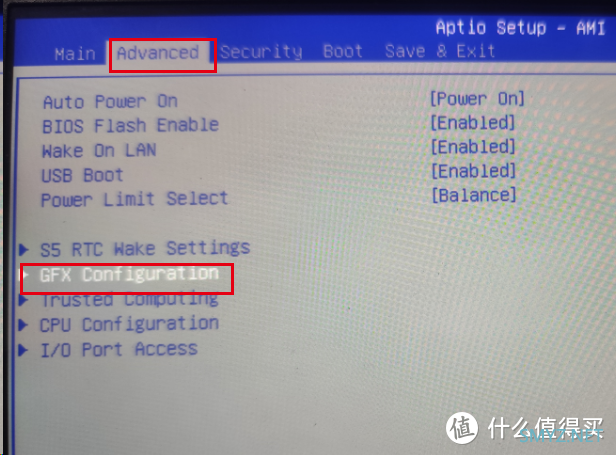Screen dimensions: 616x455
Task: Toggle Wake On LAN Enabled value
Action: click(x=473, y=147)
